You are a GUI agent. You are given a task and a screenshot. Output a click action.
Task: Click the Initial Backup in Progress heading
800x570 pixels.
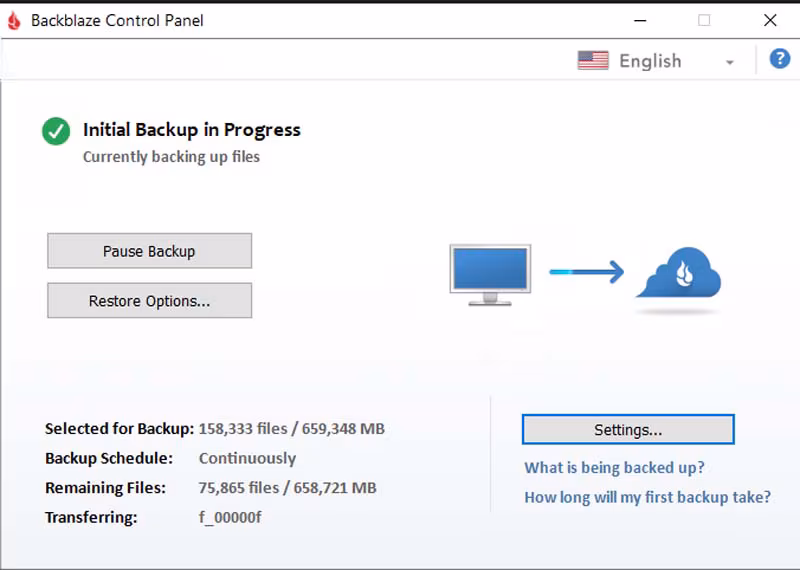click(191, 129)
